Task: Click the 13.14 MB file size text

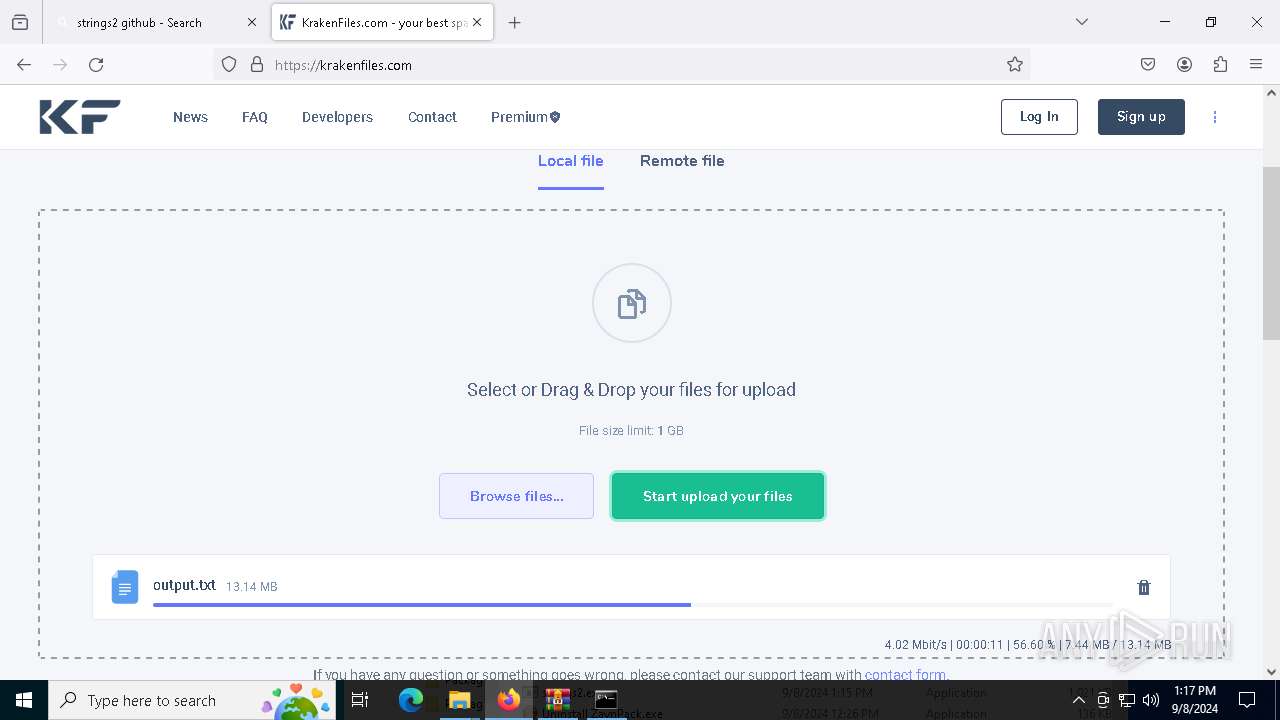Action: click(252, 587)
